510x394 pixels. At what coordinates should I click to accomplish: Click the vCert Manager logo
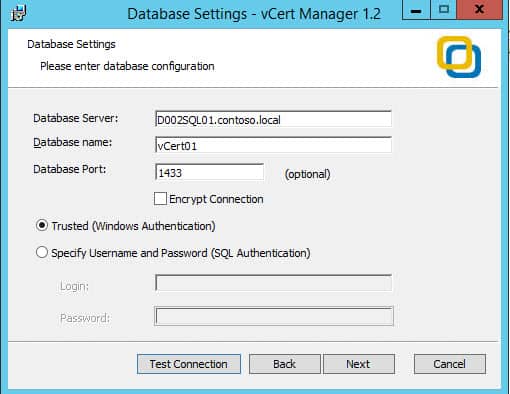click(459, 57)
